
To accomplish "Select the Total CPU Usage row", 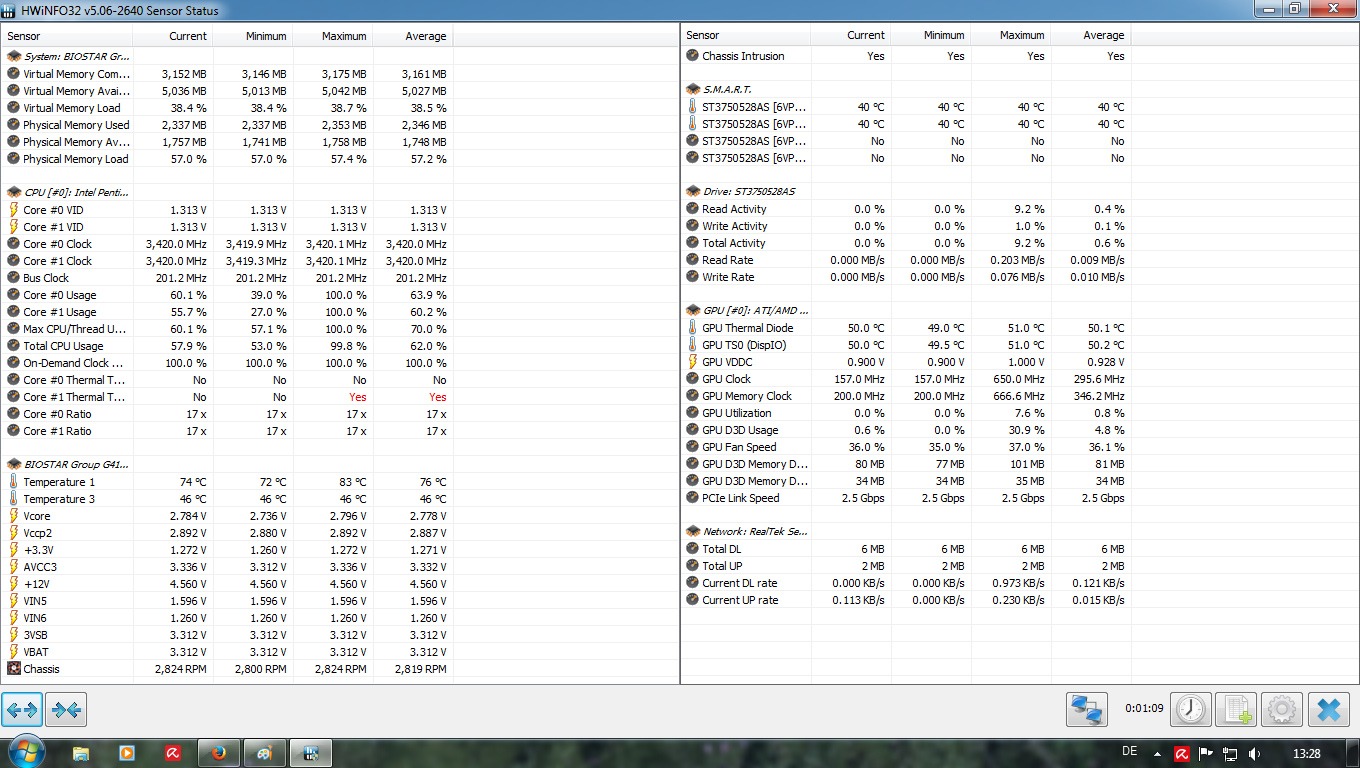I will 227,346.
